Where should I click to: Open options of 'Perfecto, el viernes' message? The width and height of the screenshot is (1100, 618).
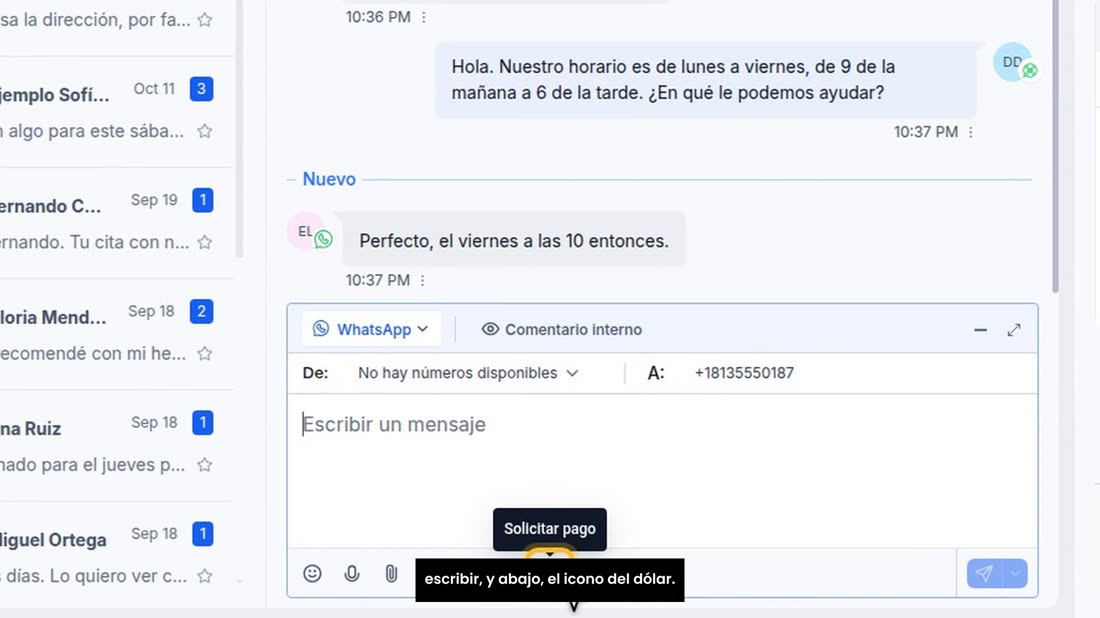click(422, 281)
